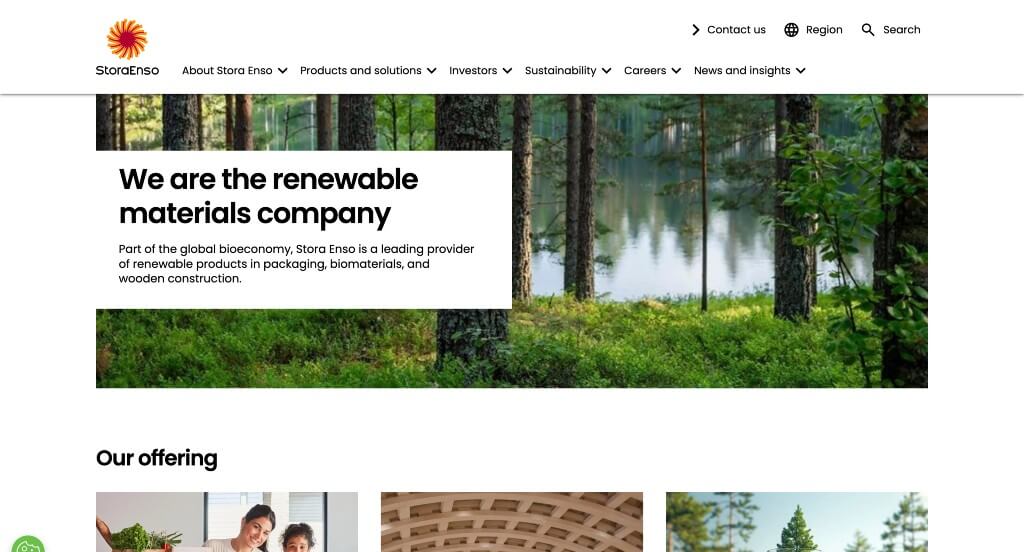Open the green cookie settings icon
Image resolution: width=1024 pixels, height=552 pixels.
(x=27, y=545)
